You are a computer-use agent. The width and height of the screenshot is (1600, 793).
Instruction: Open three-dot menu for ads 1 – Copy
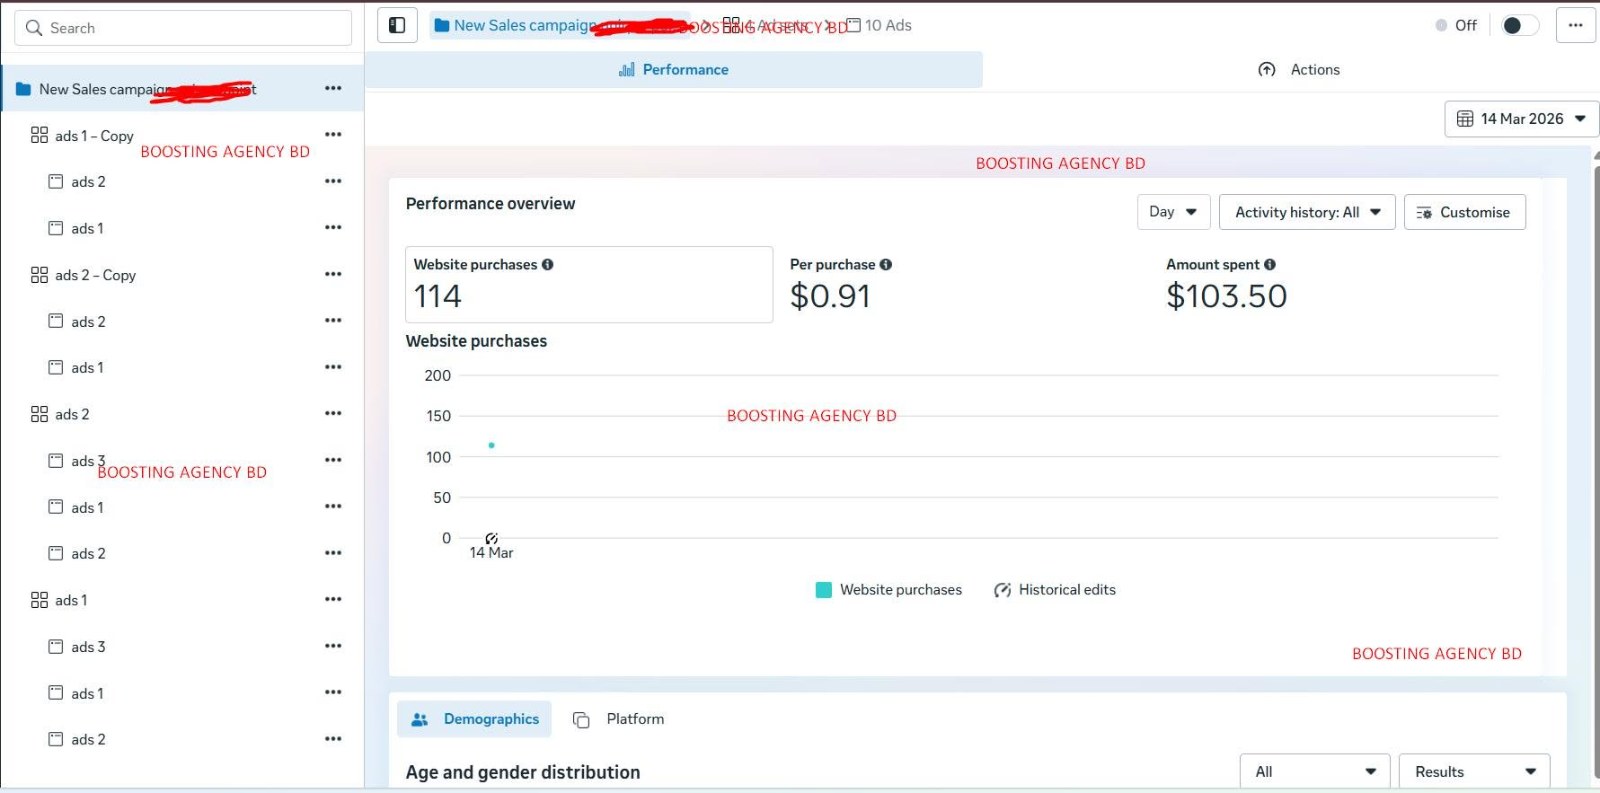point(333,134)
